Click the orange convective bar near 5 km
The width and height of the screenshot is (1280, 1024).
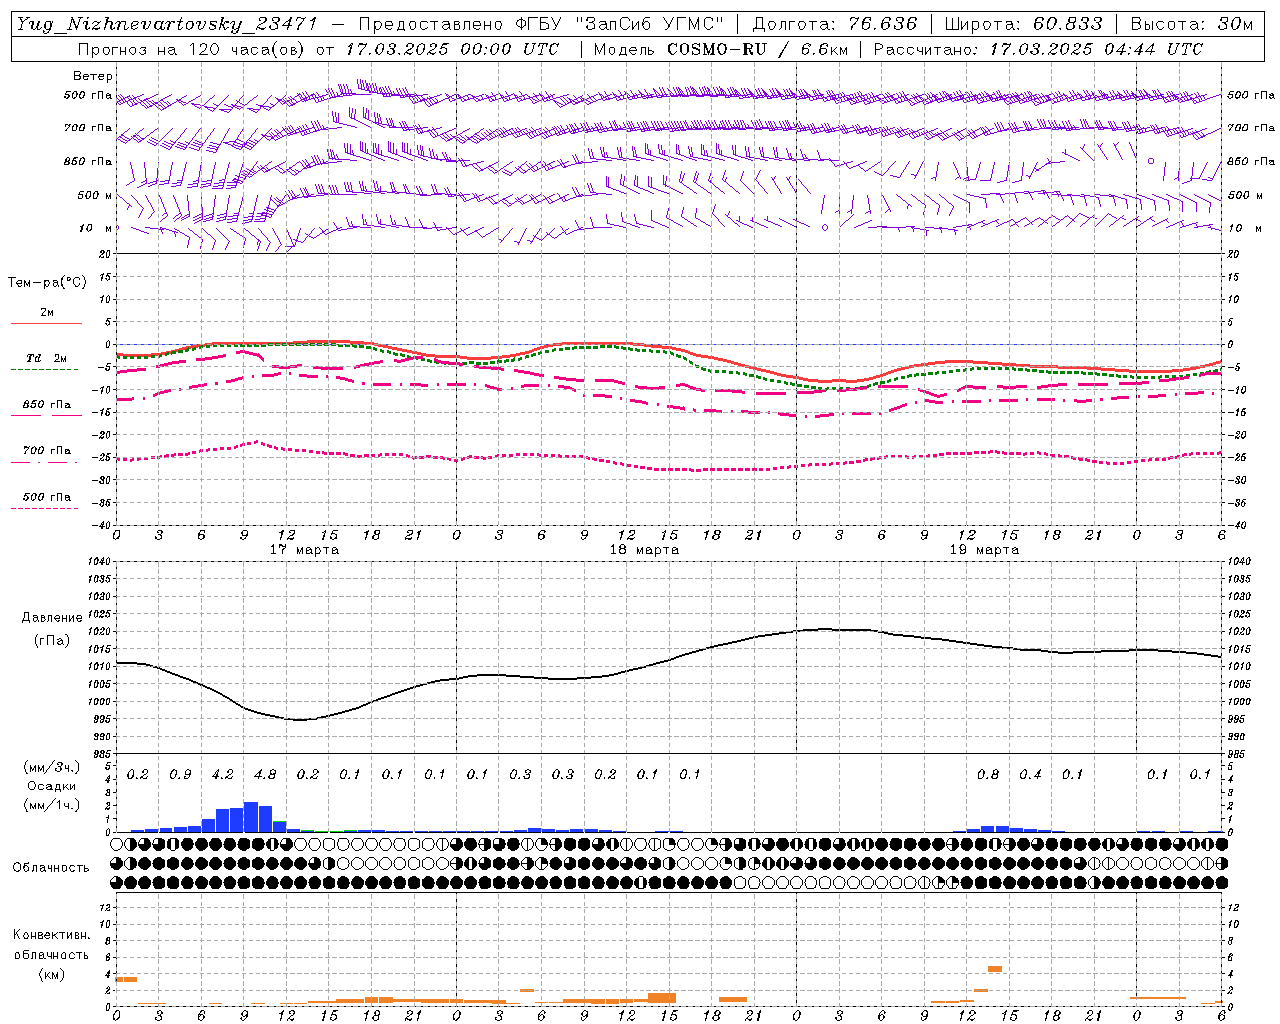tap(995, 968)
